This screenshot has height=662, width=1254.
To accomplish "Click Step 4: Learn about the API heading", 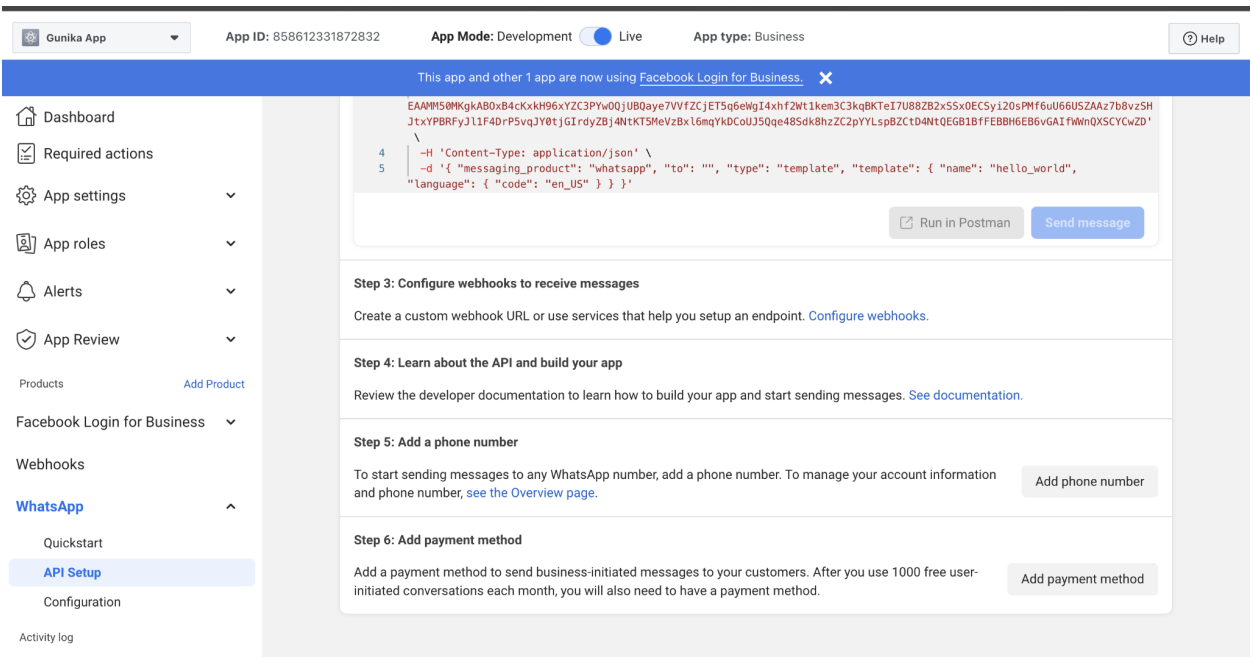I will click(488, 363).
